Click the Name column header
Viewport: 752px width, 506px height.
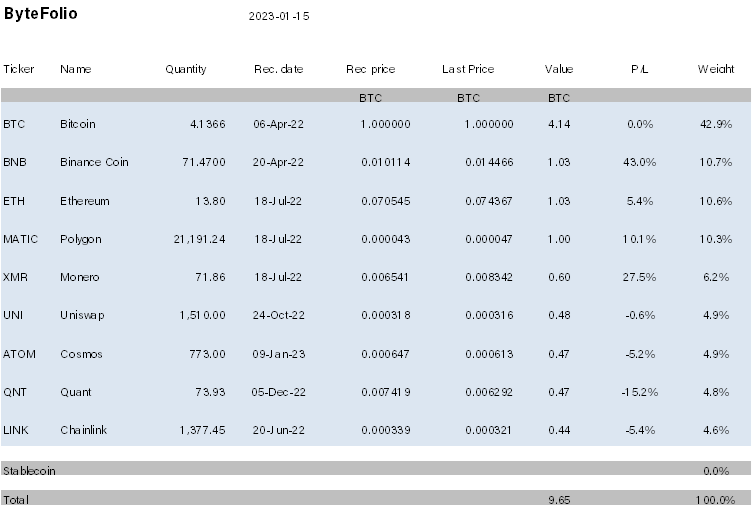point(76,69)
